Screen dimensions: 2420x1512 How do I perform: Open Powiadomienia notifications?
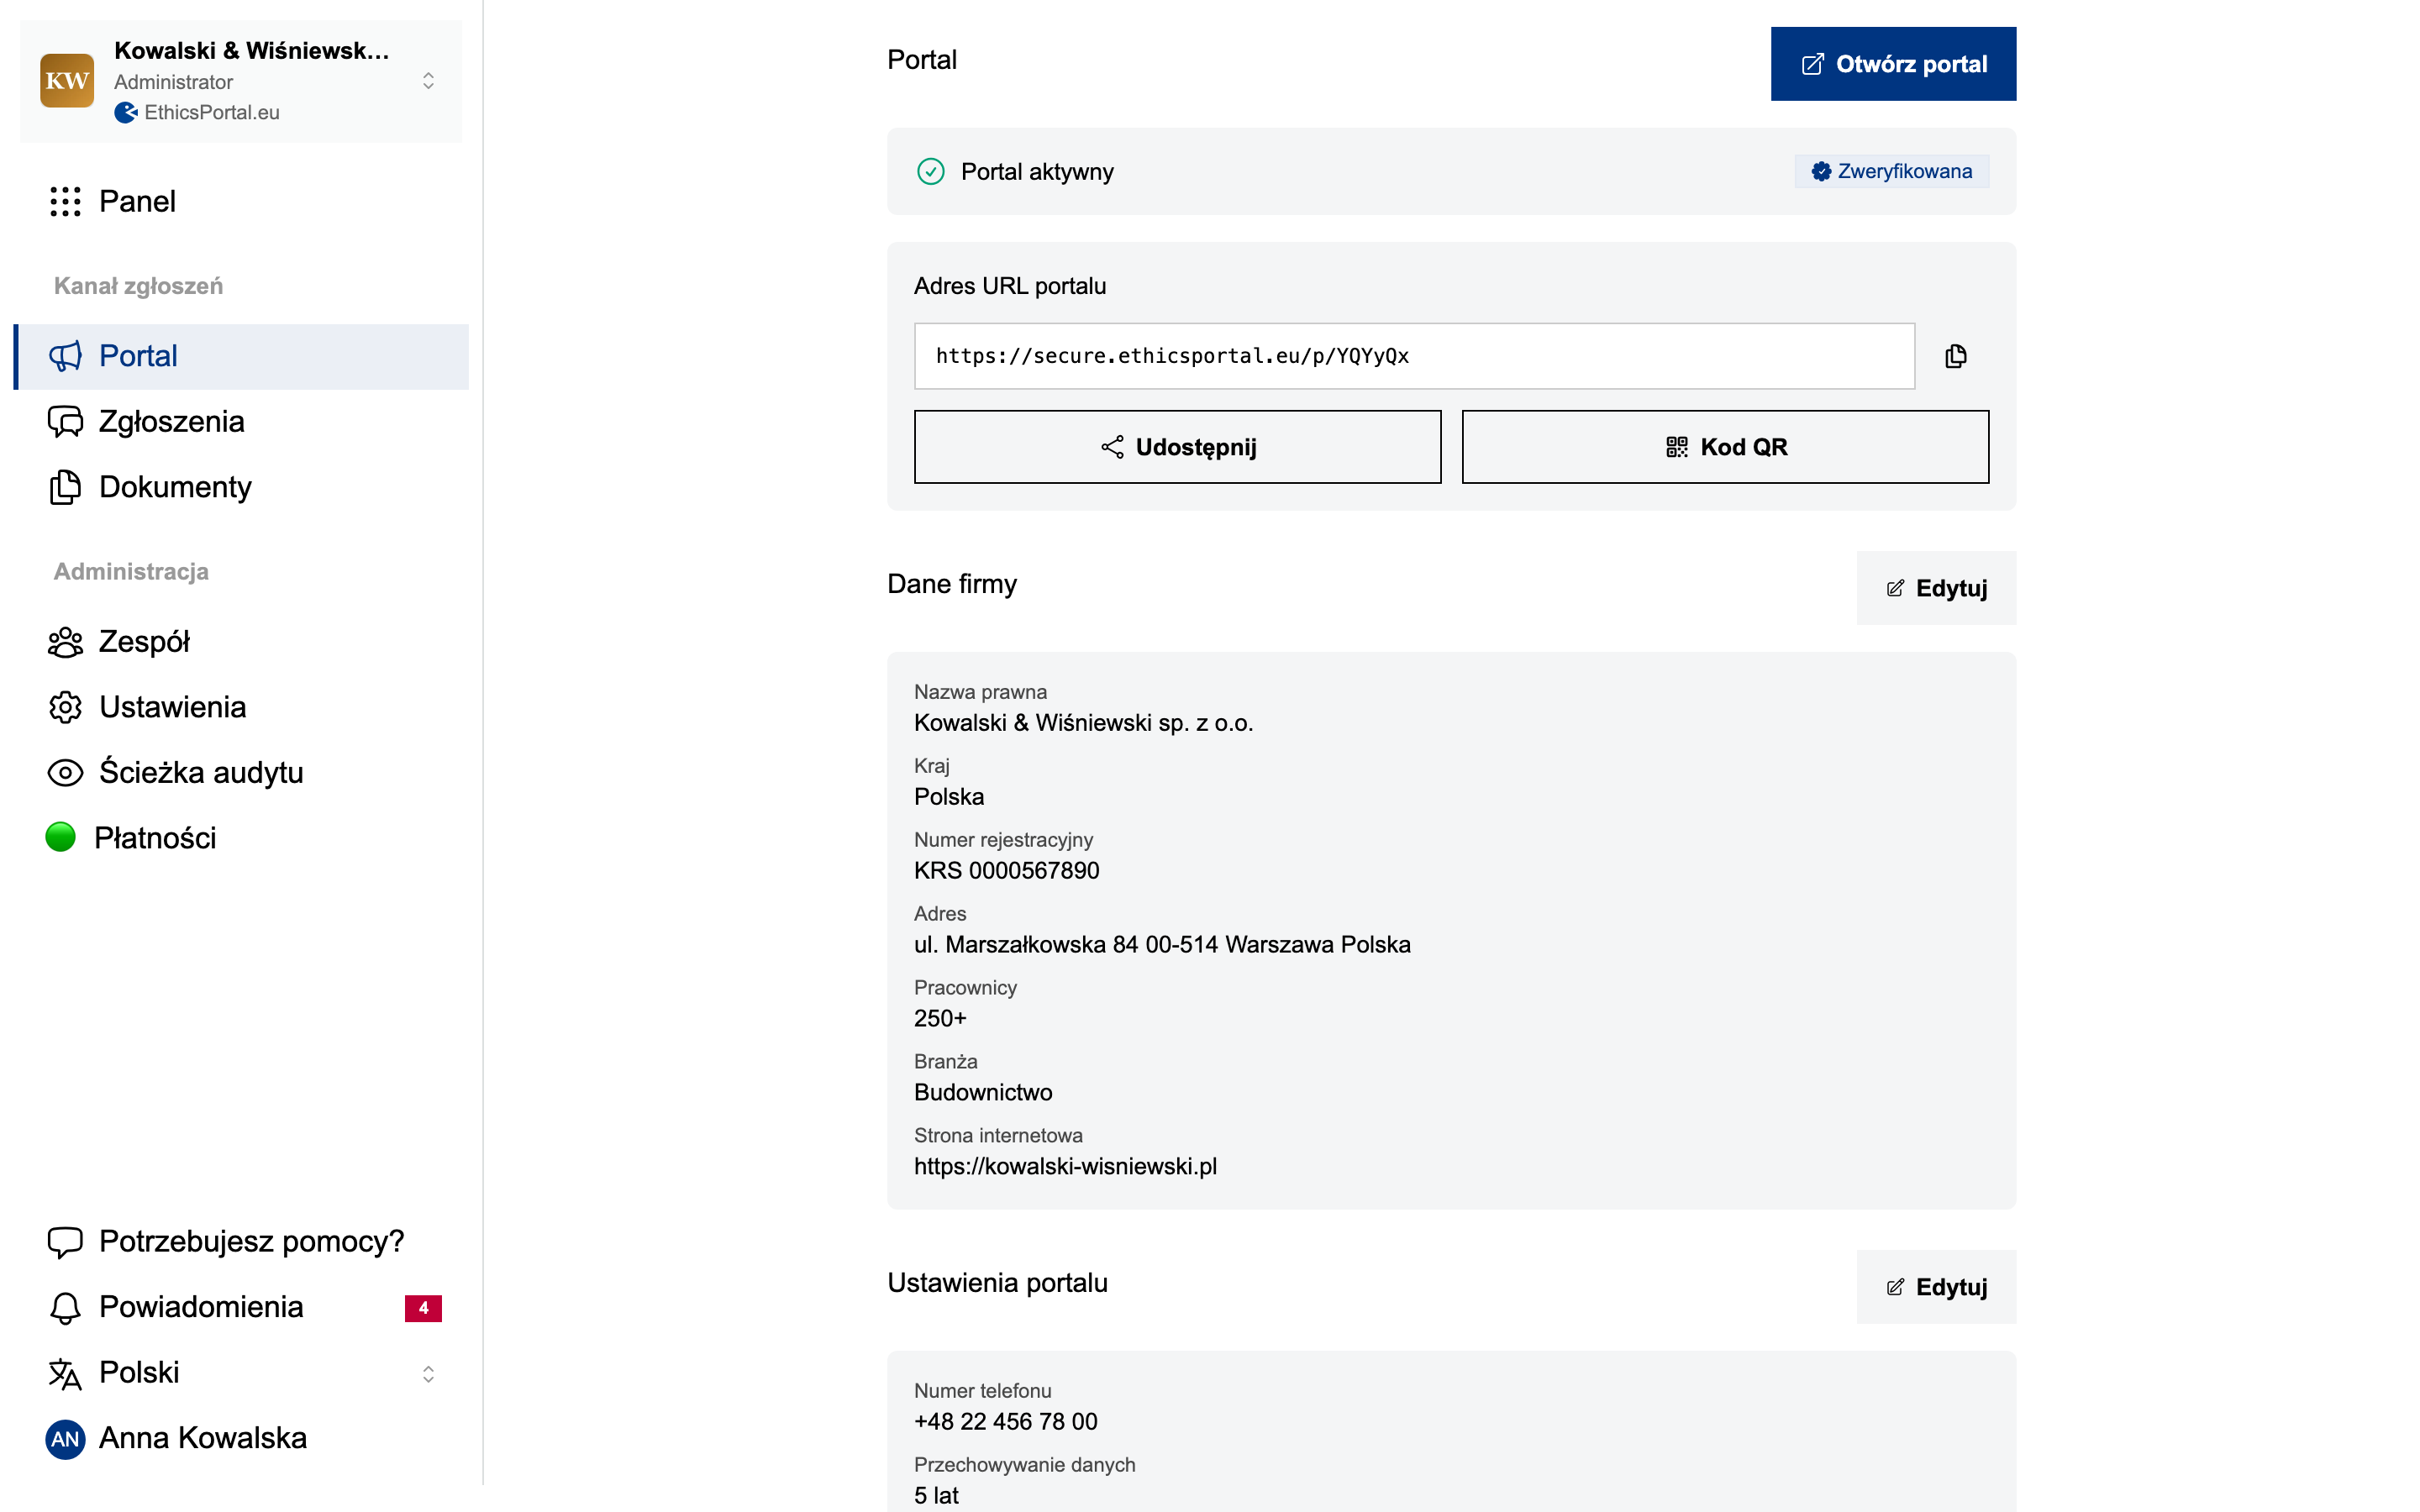241,1307
